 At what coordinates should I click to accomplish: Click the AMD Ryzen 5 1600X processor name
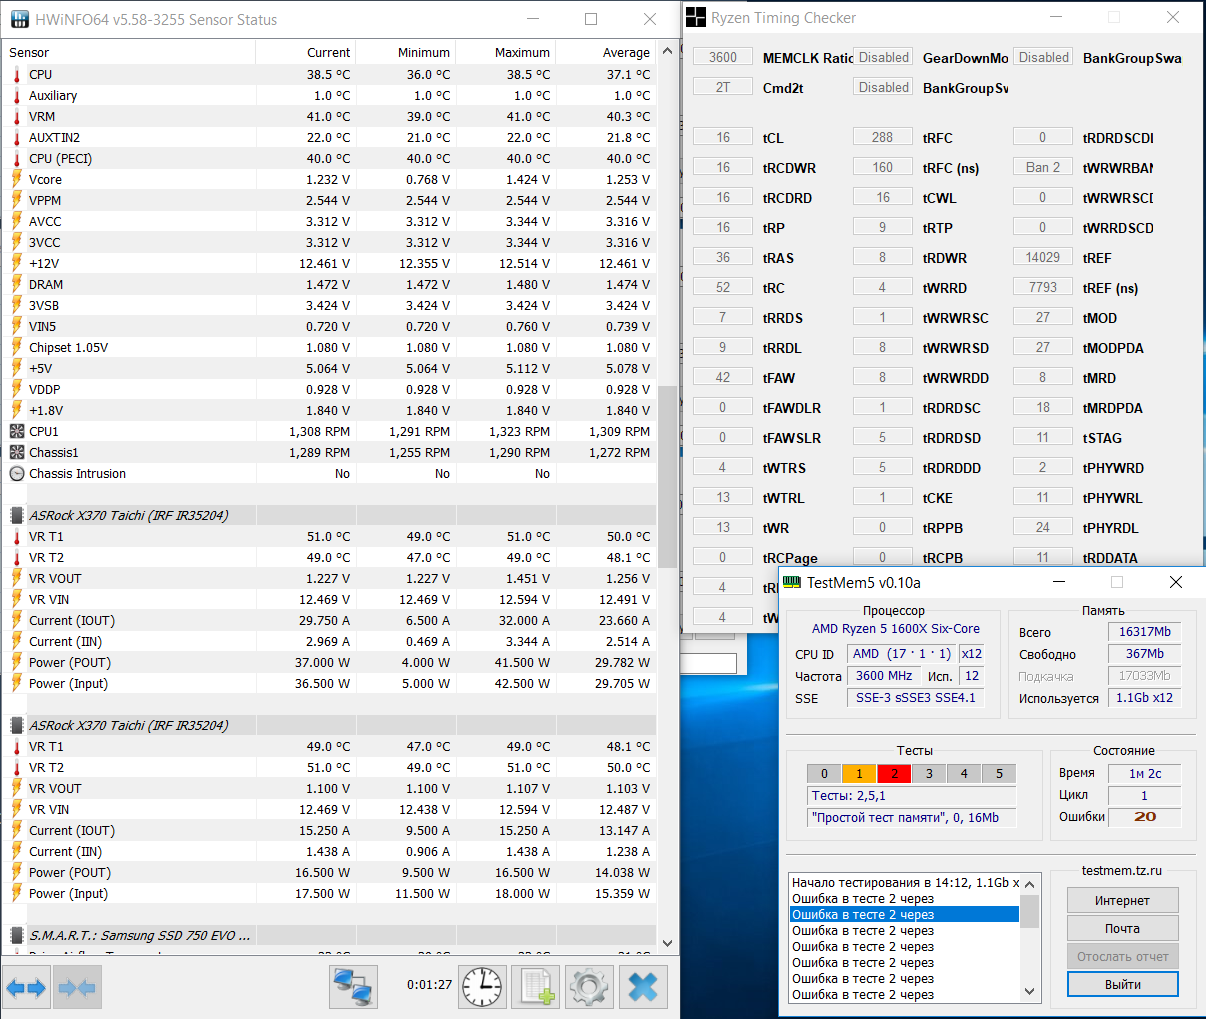[x=896, y=629]
